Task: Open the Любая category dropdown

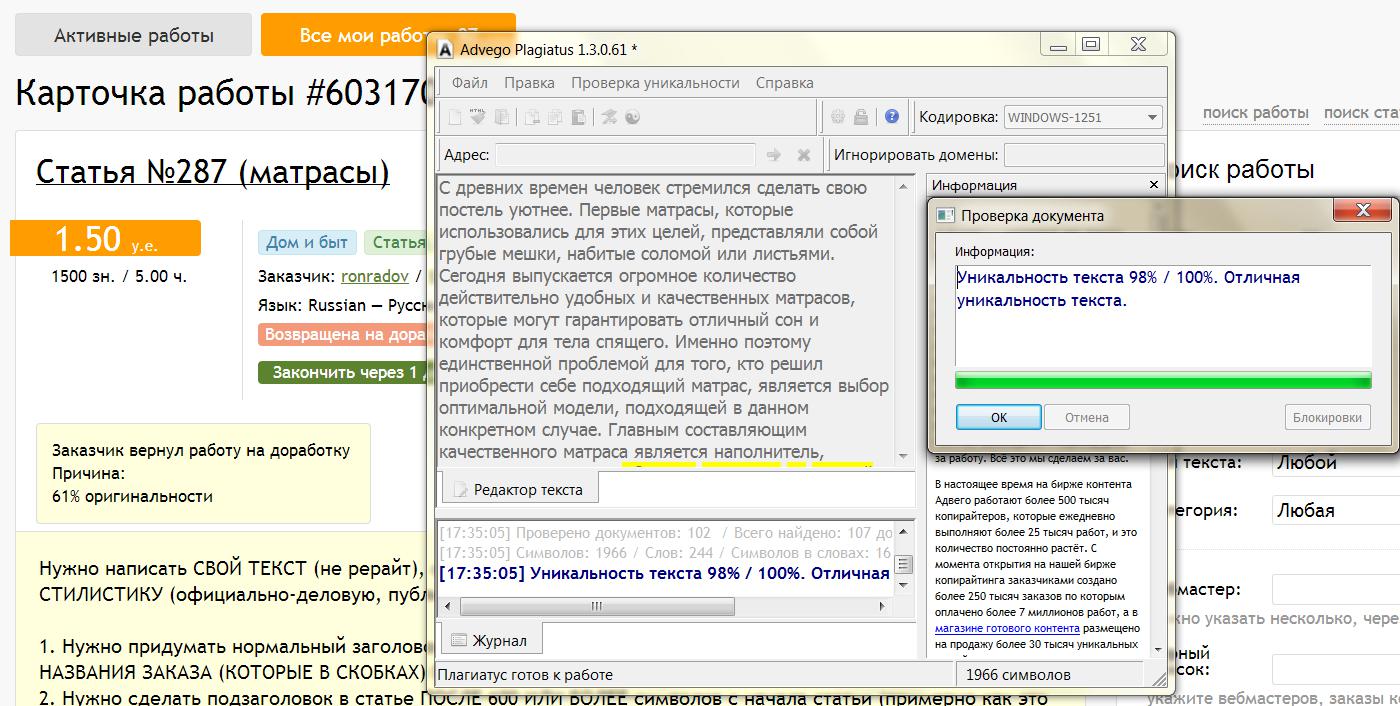Action: (1334, 511)
